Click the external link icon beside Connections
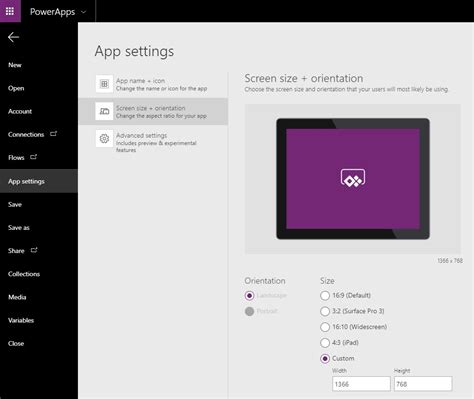 [x=53, y=134]
